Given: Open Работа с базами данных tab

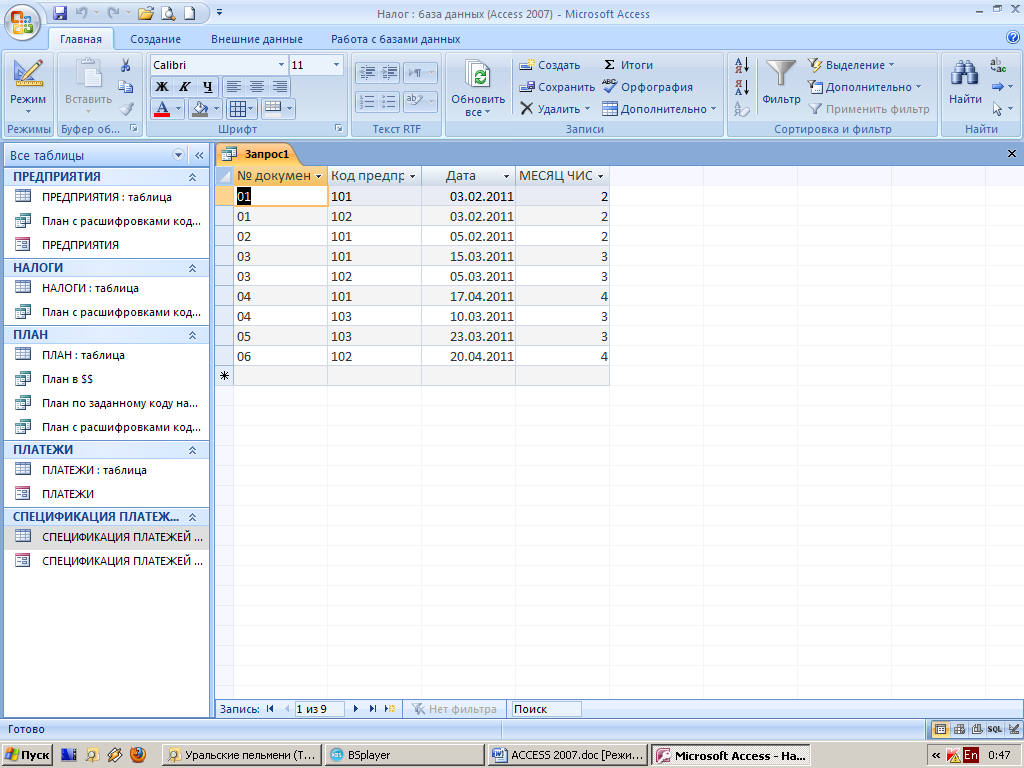Looking at the screenshot, I should (396, 39).
